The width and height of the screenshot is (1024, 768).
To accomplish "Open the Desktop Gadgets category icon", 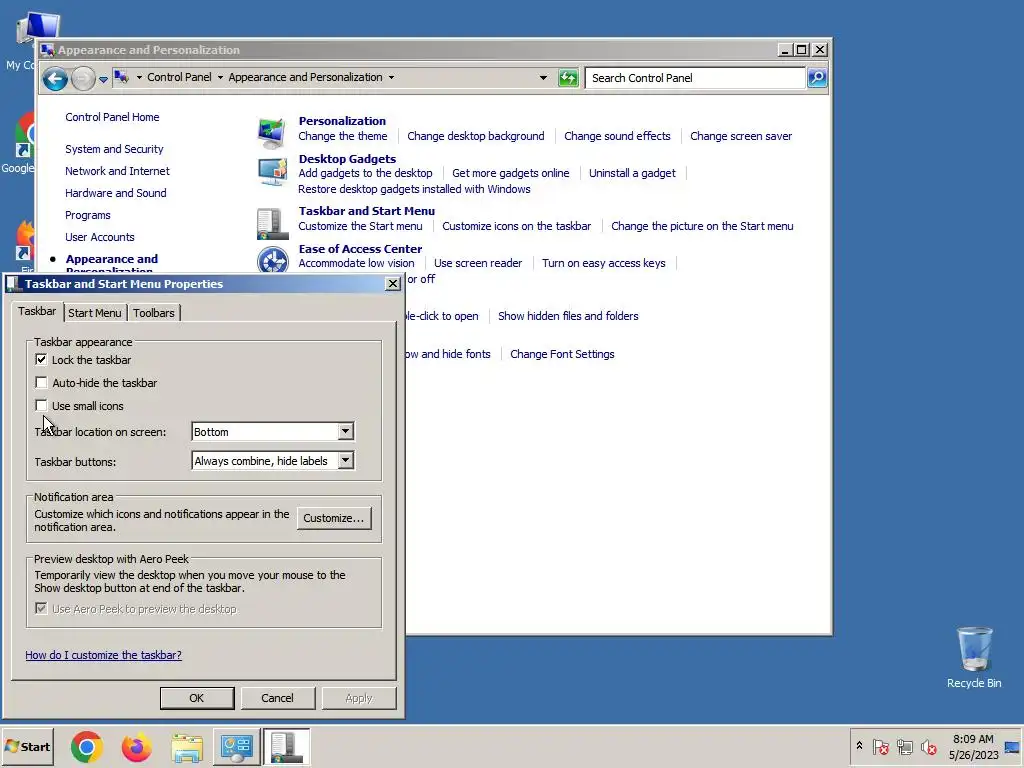I will point(272,172).
